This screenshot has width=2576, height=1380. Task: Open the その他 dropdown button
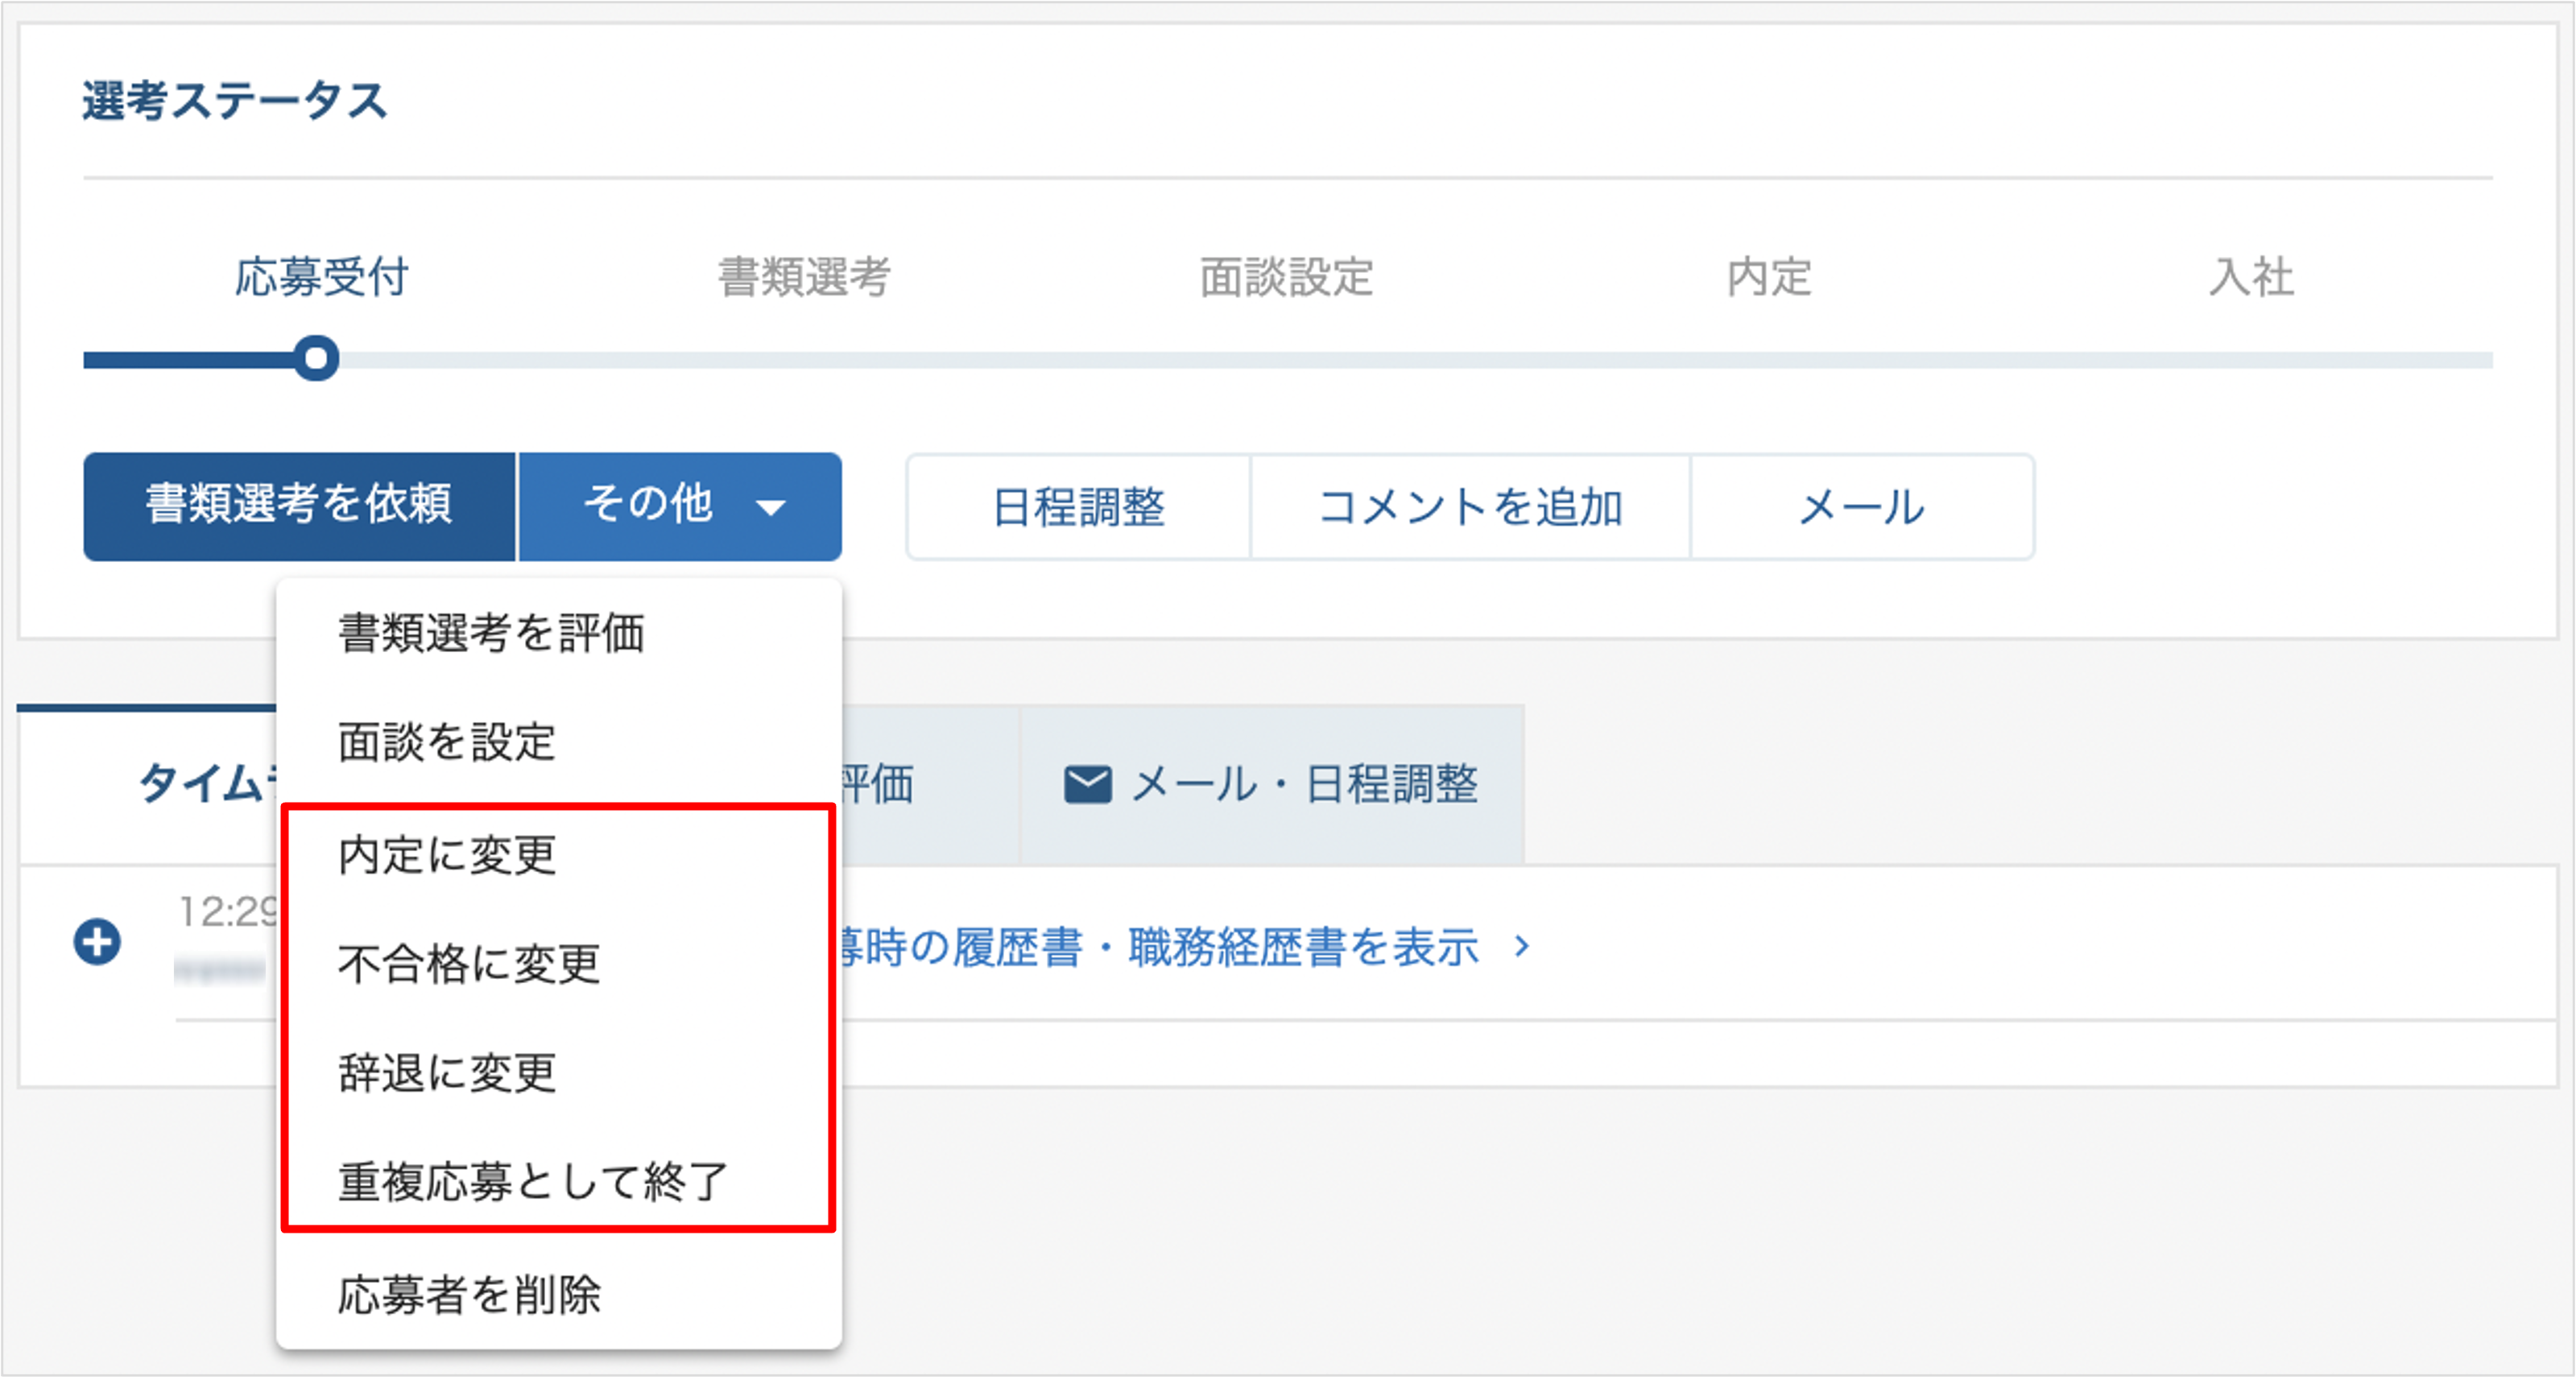point(680,506)
